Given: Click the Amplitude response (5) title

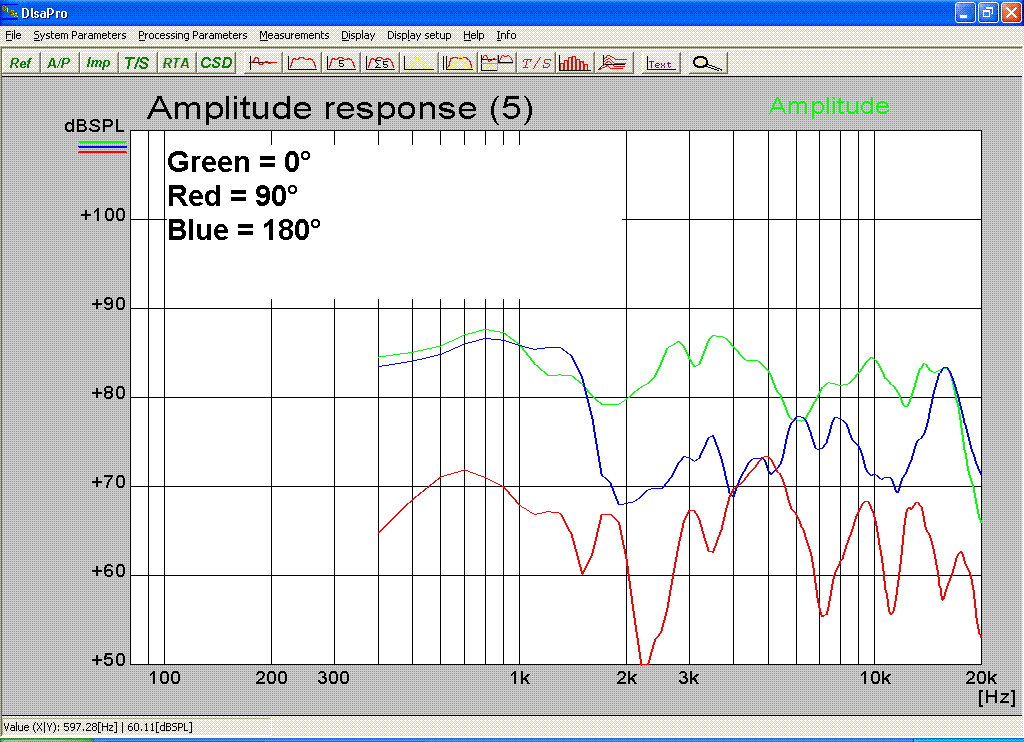Looking at the screenshot, I should (340, 108).
